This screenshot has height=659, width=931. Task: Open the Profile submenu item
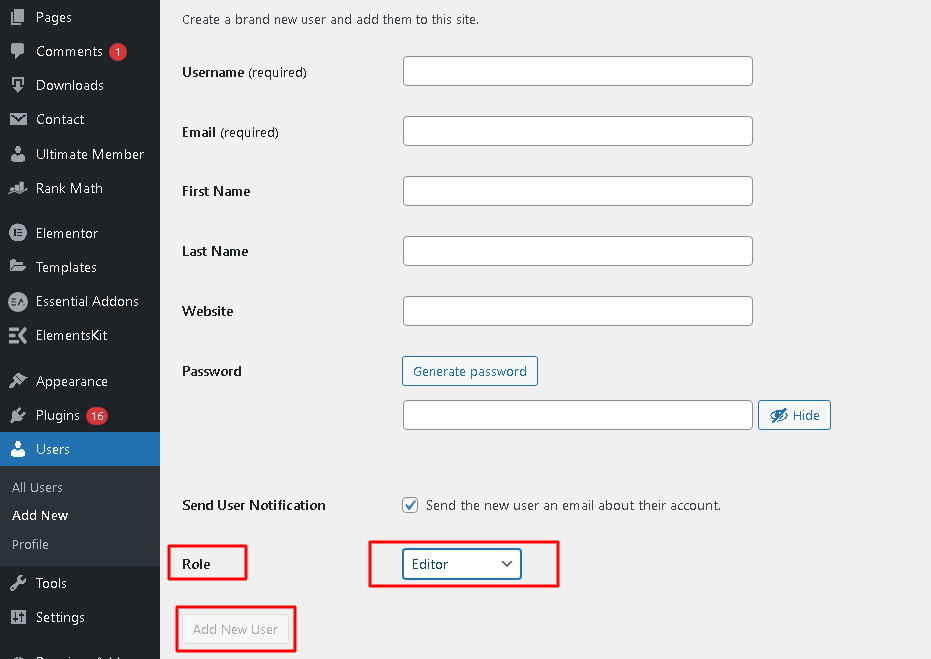(30, 544)
